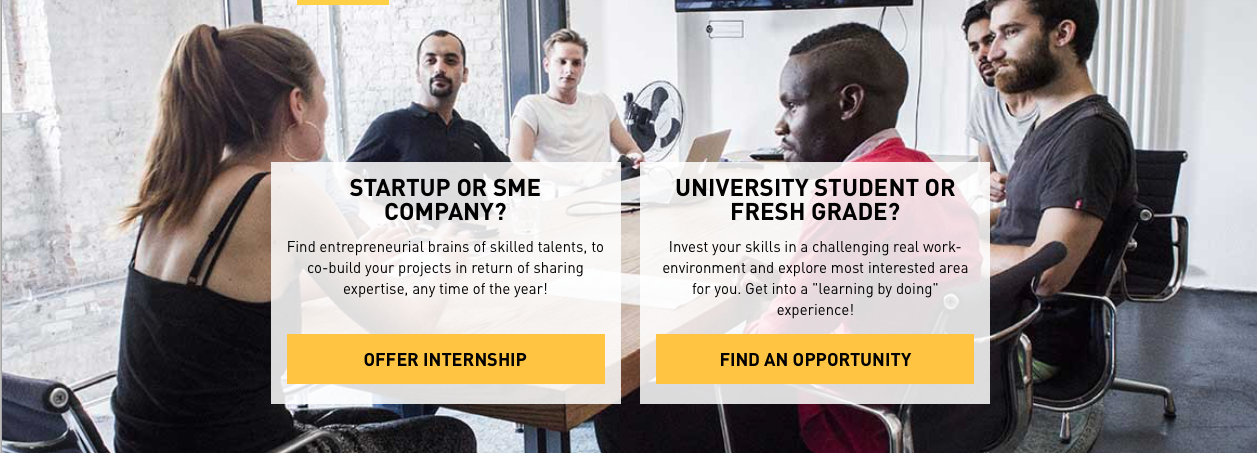Click the OFFER INTERNSHIP button

pyautogui.click(x=445, y=359)
